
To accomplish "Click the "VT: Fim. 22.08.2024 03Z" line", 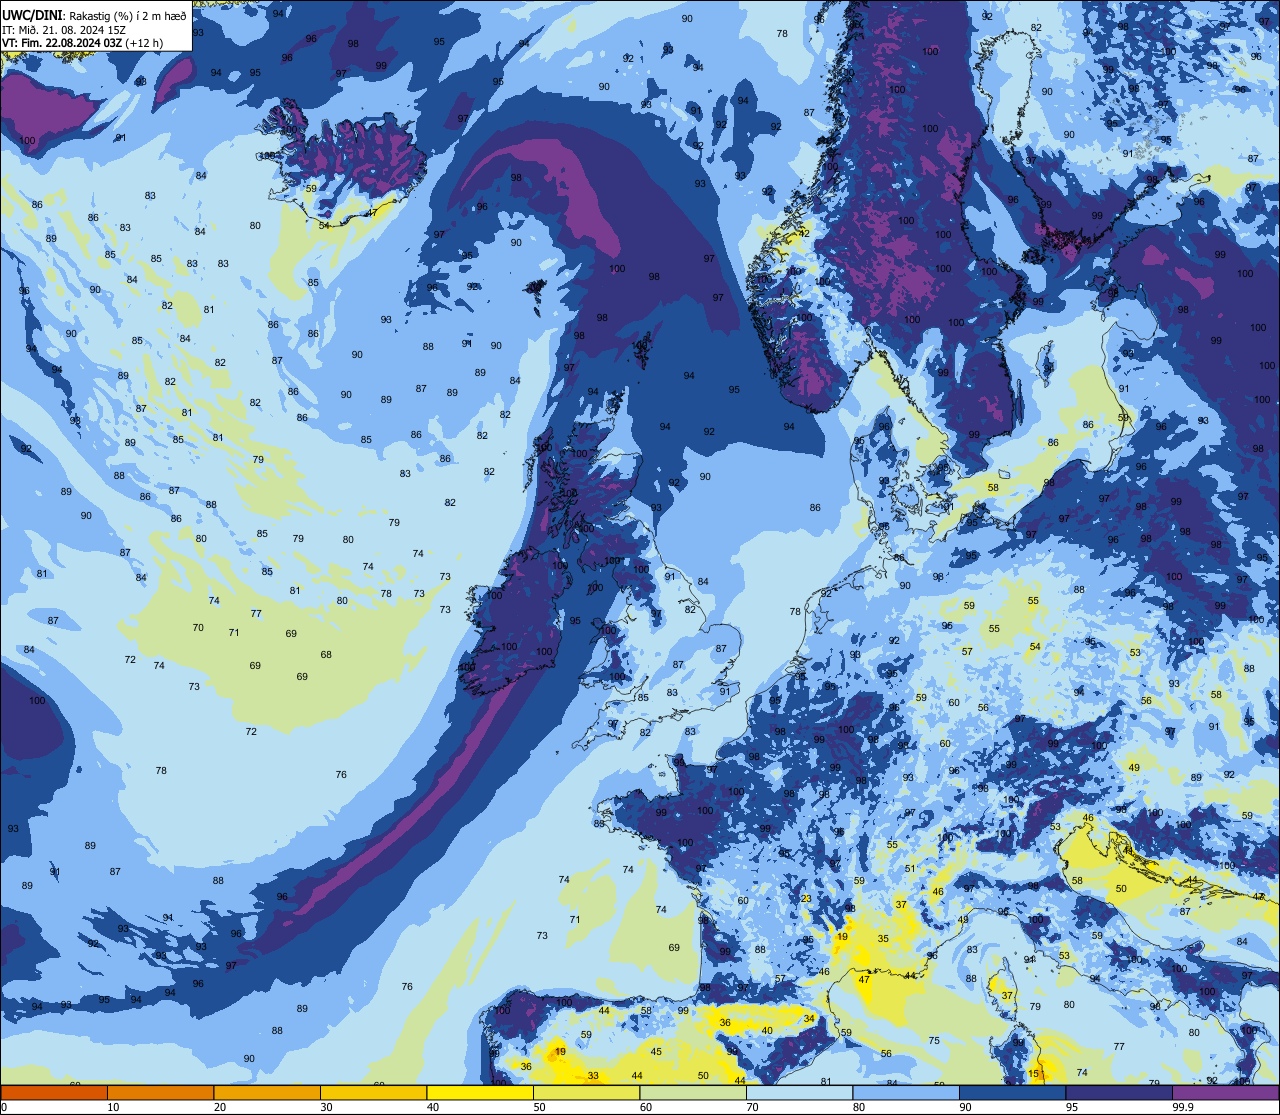I will pyautogui.click(x=82, y=43).
